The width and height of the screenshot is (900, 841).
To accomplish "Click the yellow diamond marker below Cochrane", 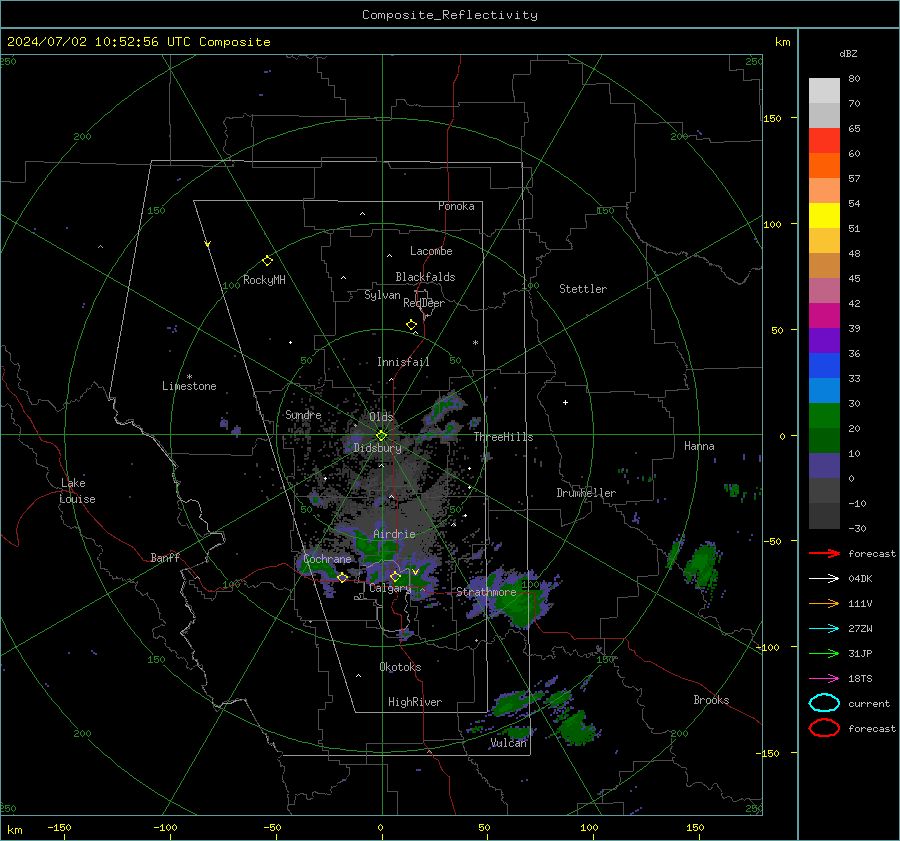I will [342, 577].
